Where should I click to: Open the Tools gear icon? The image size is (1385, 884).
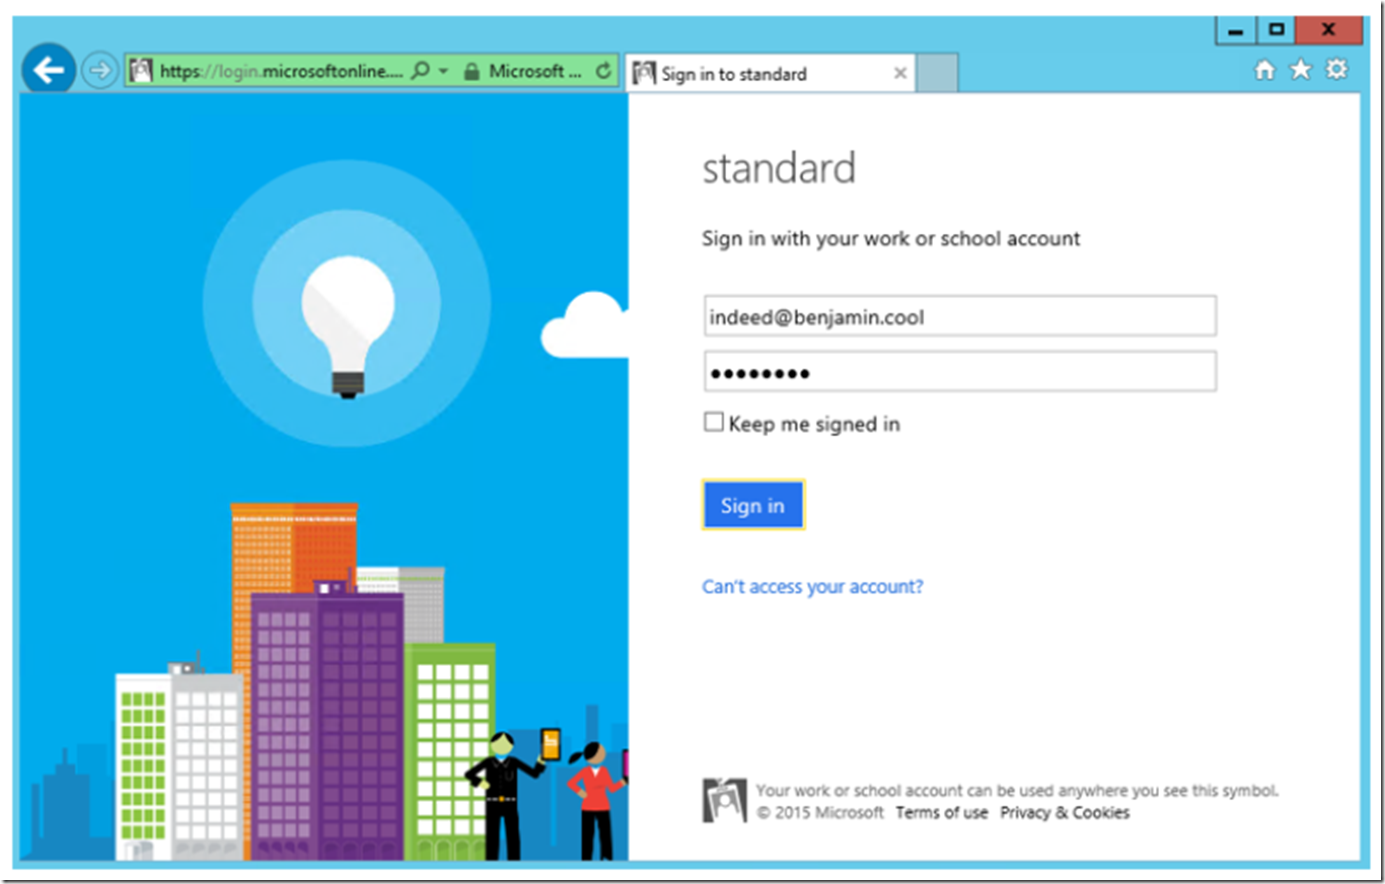(x=1336, y=70)
